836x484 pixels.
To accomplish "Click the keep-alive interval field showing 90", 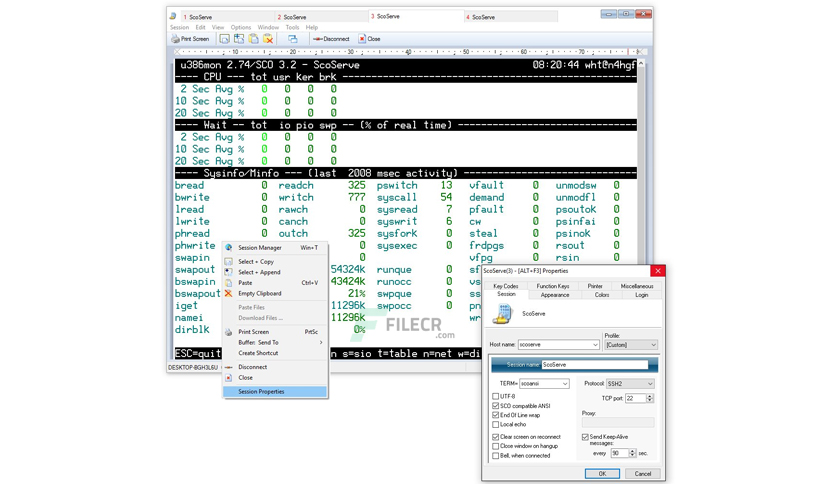I will click(620, 453).
